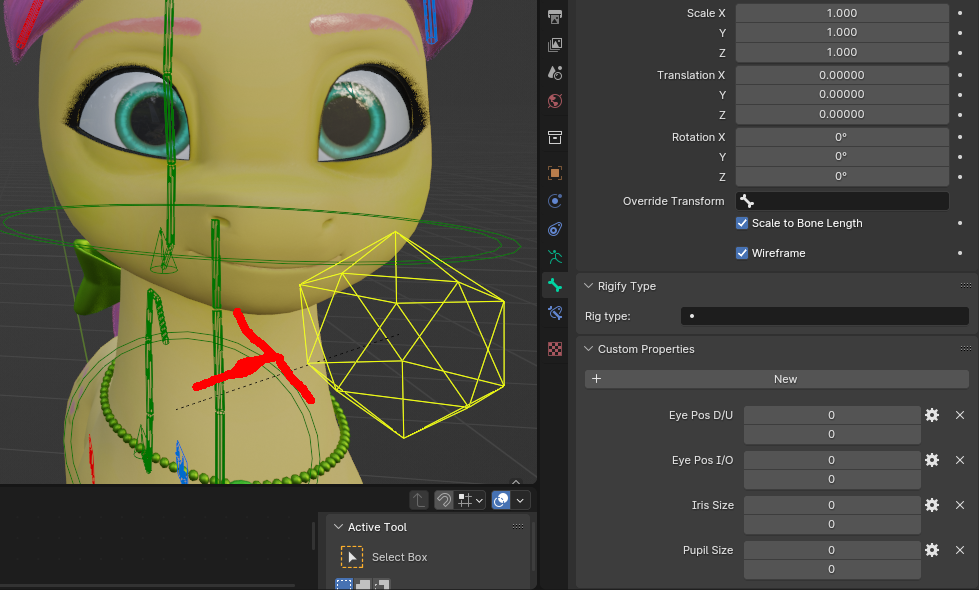Adjust second Pupil Size value slider

click(x=832, y=569)
